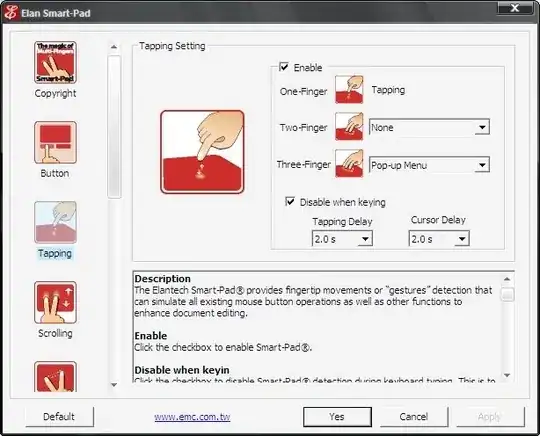Image resolution: width=540 pixels, height=436 pixels.
Task: Select the Copyright label in sidebar
Action: click(x=55, y=93)
